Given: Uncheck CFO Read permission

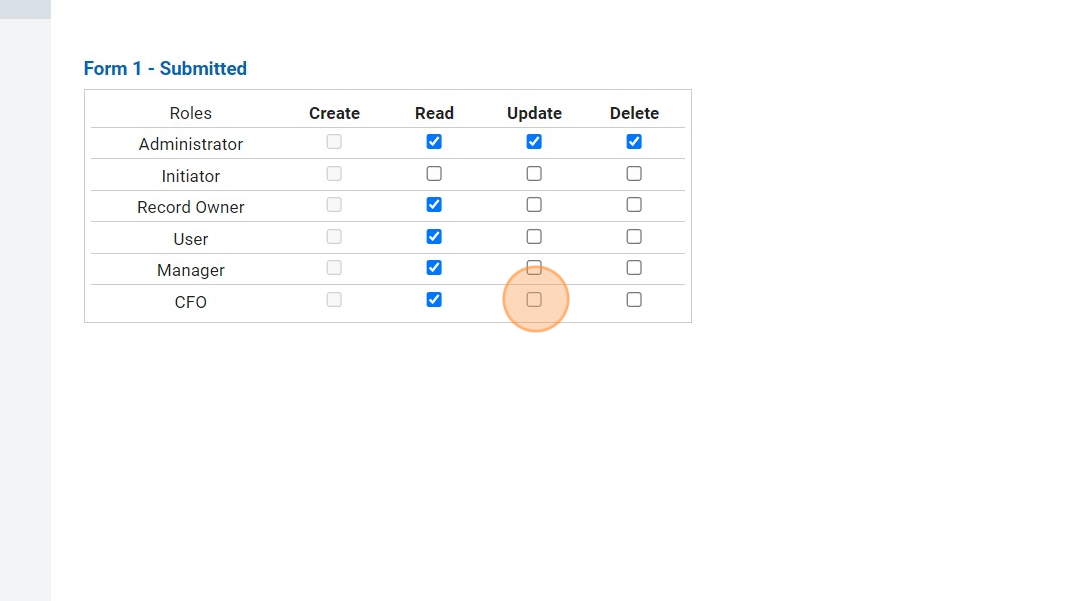Looking at the screenshot, I should pyautogui.click(x=434, y=300).
